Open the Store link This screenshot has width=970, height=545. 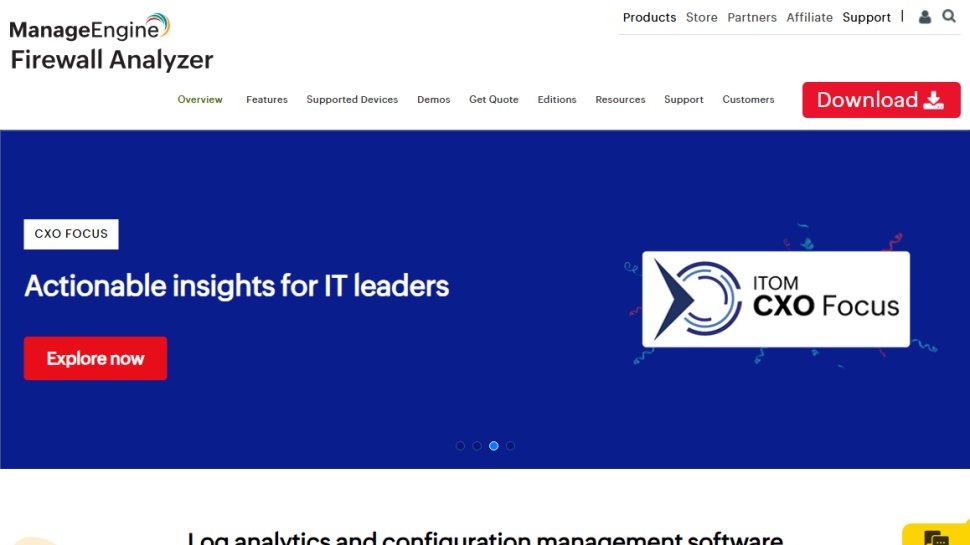tap(702, 17)
